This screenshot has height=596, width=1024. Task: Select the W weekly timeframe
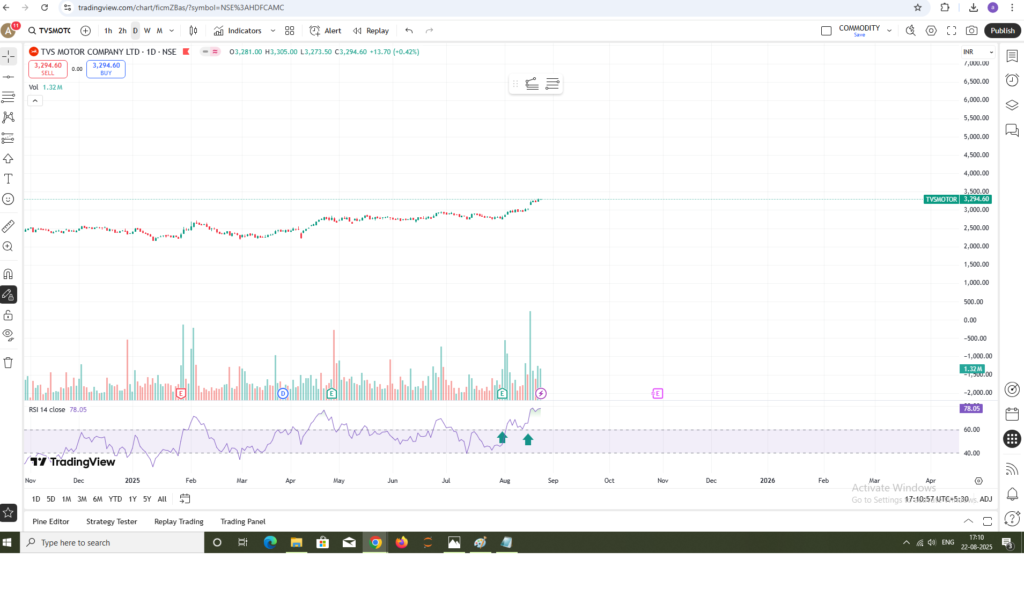click(x=147, y=31)
